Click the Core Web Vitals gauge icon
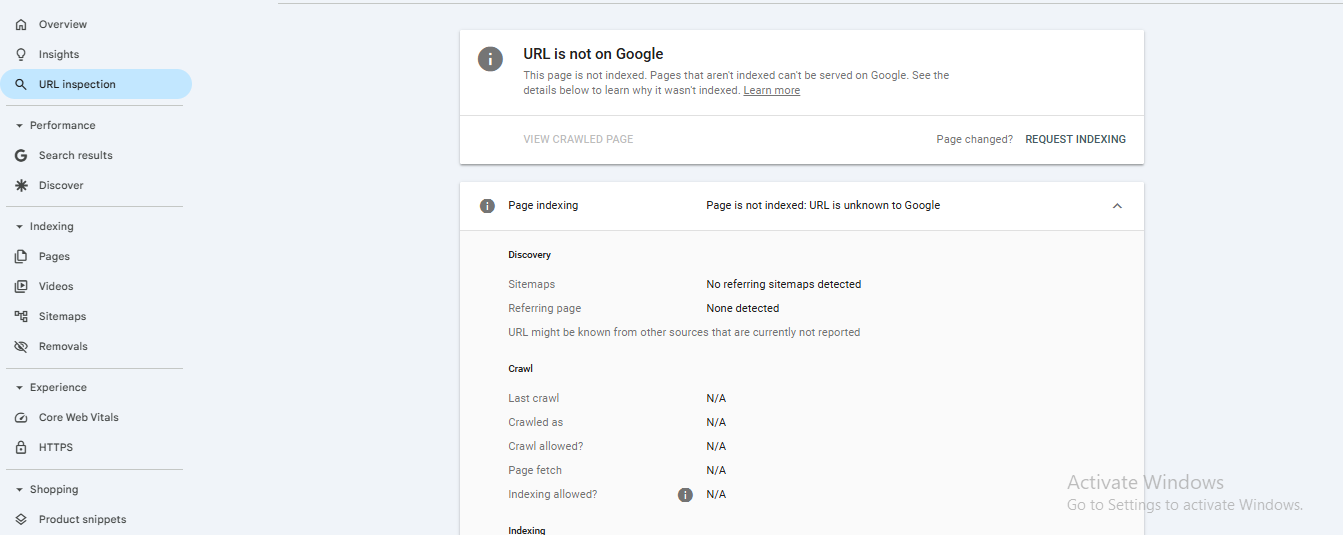 21,417
